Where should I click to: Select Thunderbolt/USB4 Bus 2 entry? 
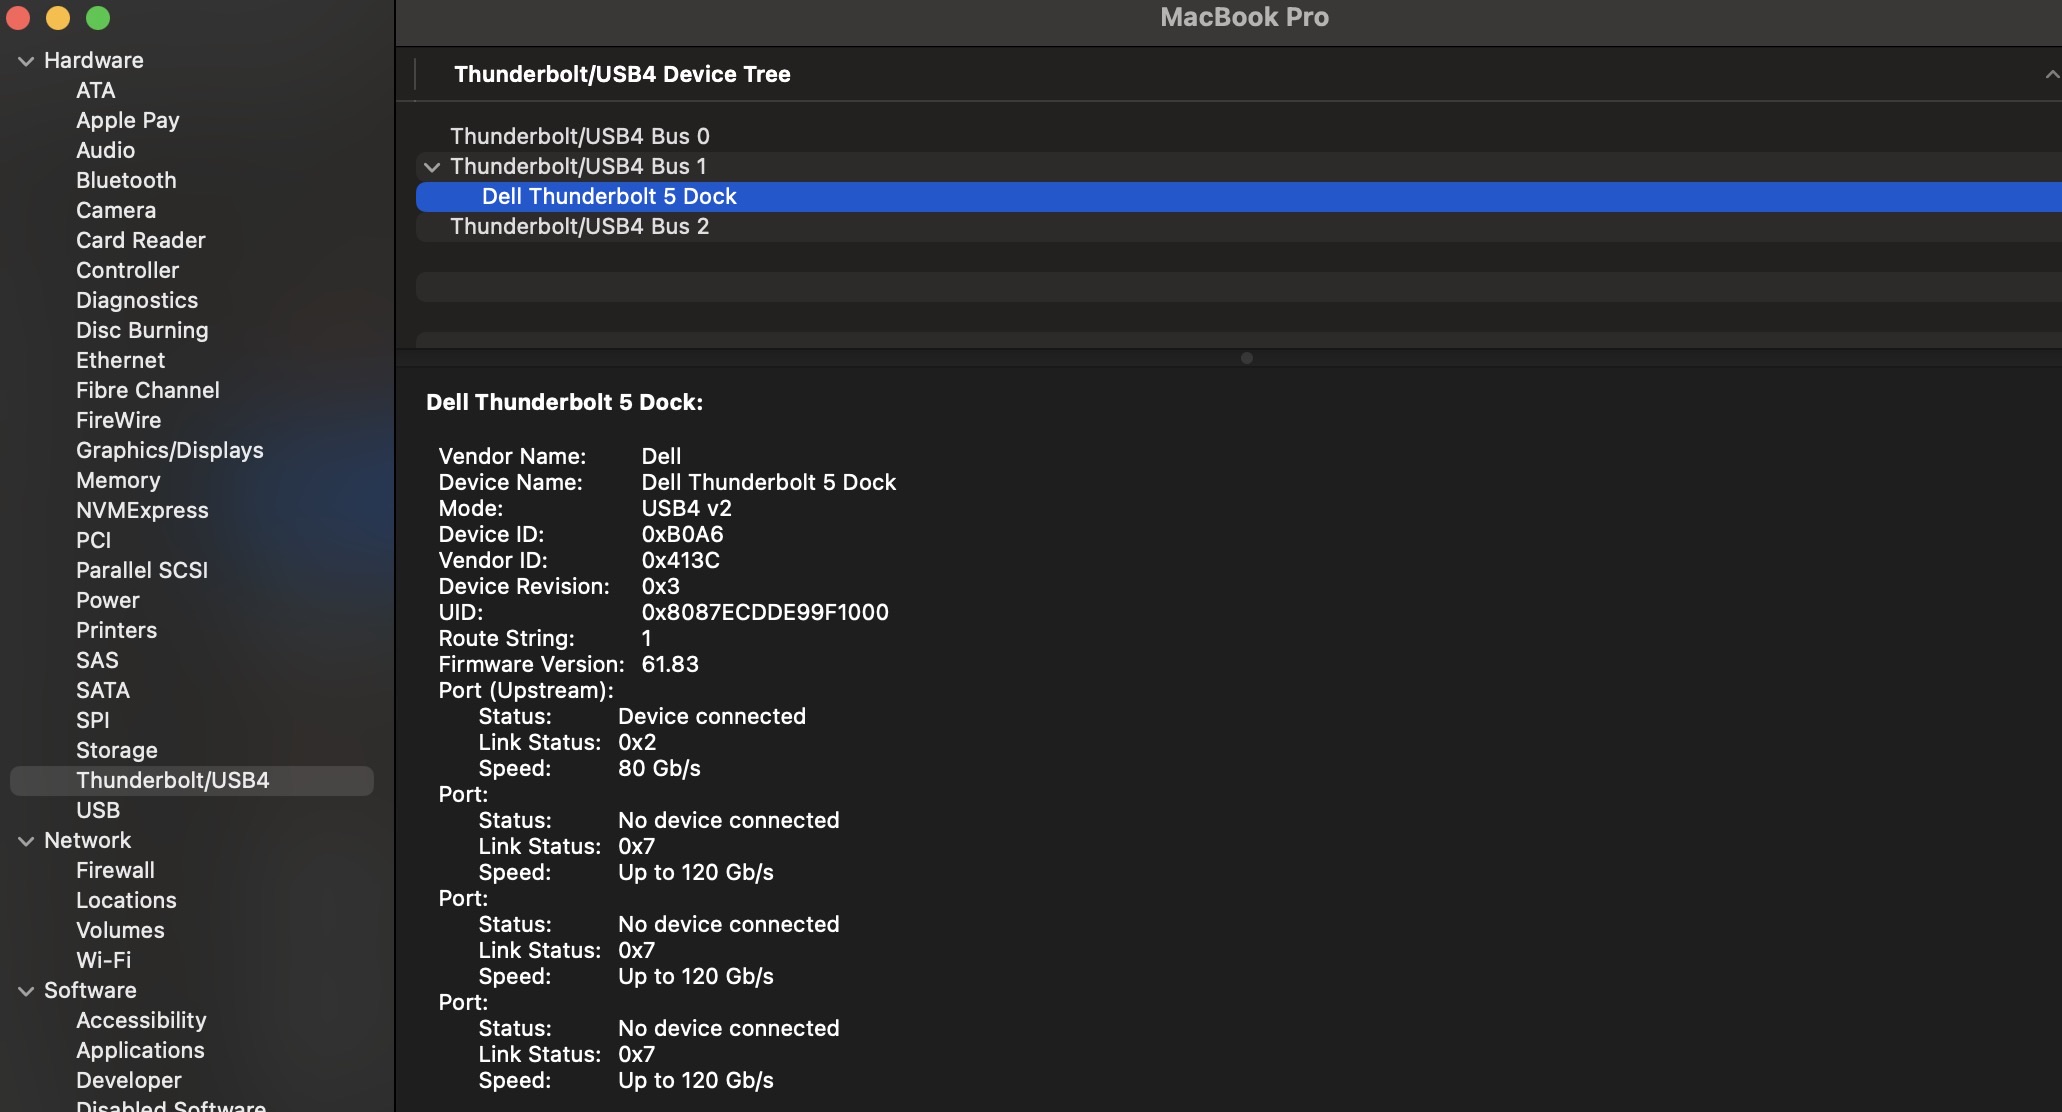pos(579,227)
